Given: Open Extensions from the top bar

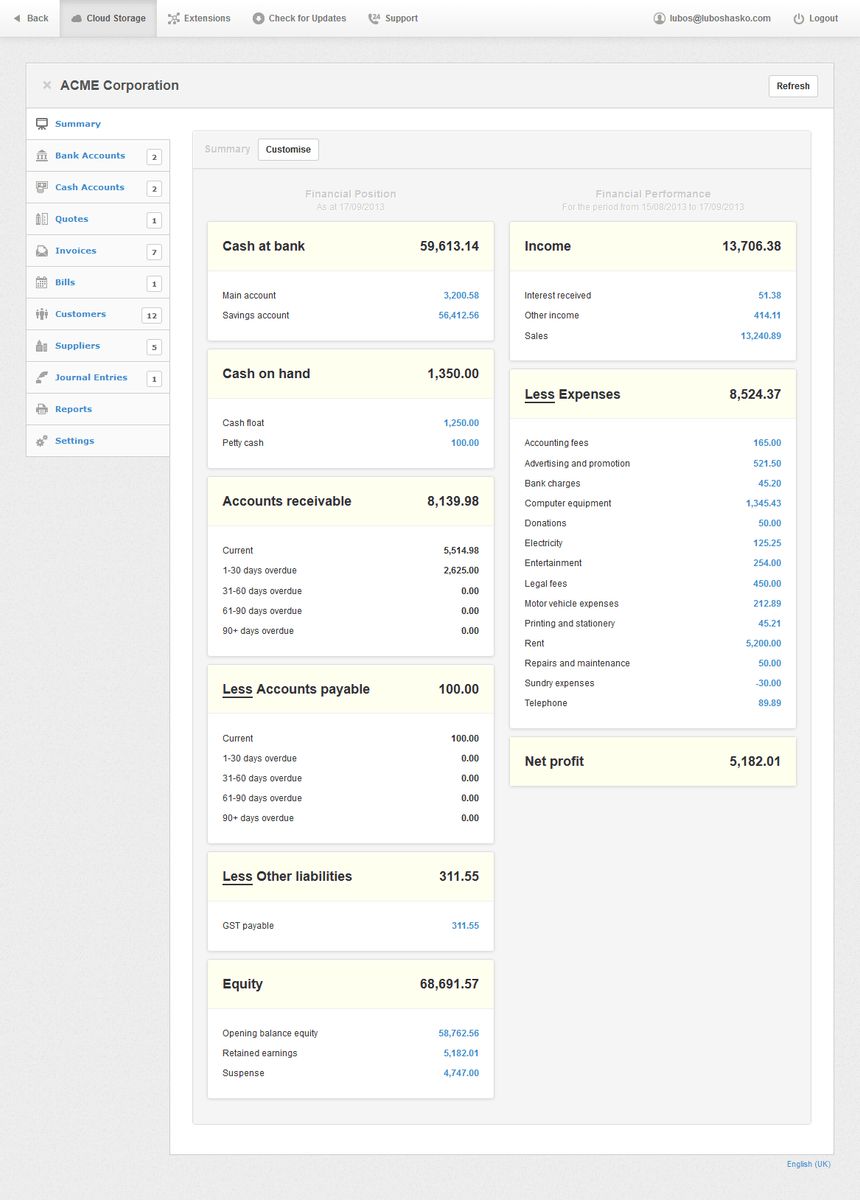Looking at the screenshot, I should 199,18.
